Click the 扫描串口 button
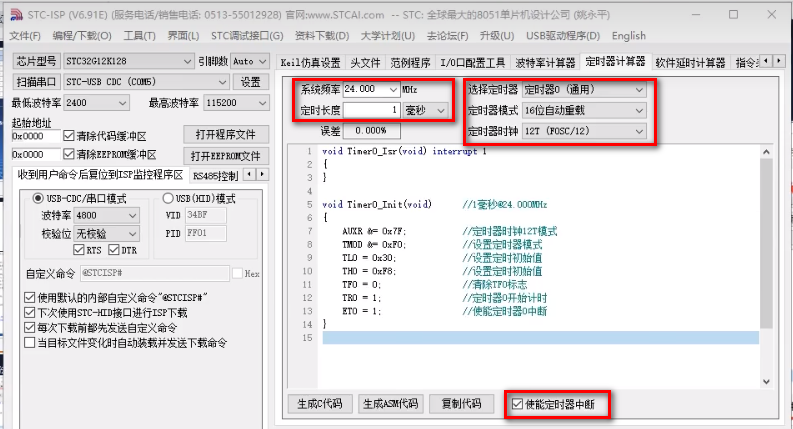 [x=36, y=82]
